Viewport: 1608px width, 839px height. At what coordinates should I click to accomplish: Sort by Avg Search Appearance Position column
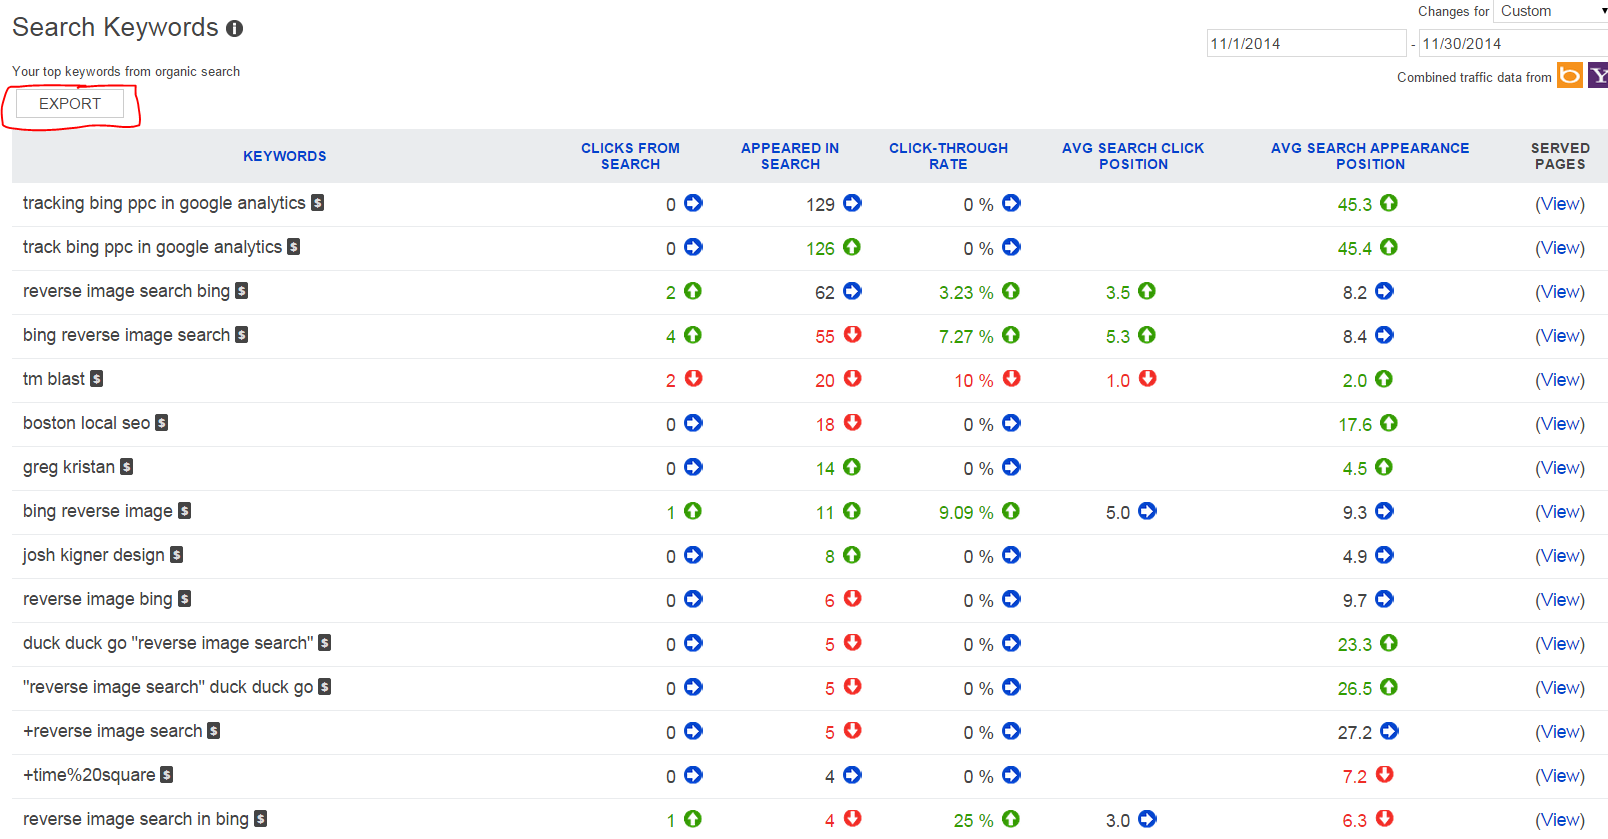click(x=1370, y=156)
